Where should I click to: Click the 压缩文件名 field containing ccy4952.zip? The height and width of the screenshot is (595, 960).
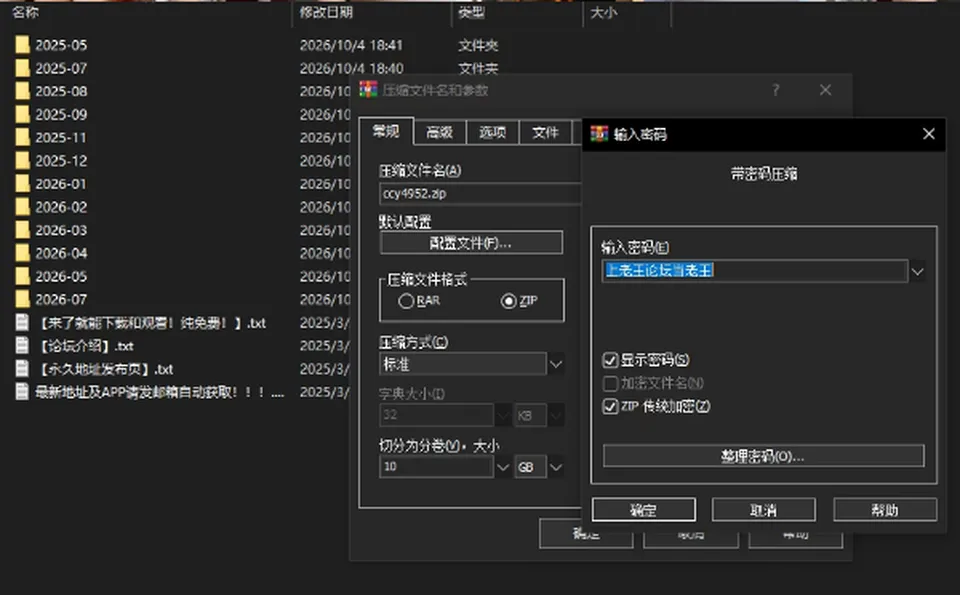pyautogui.click(x=480, y=193)
